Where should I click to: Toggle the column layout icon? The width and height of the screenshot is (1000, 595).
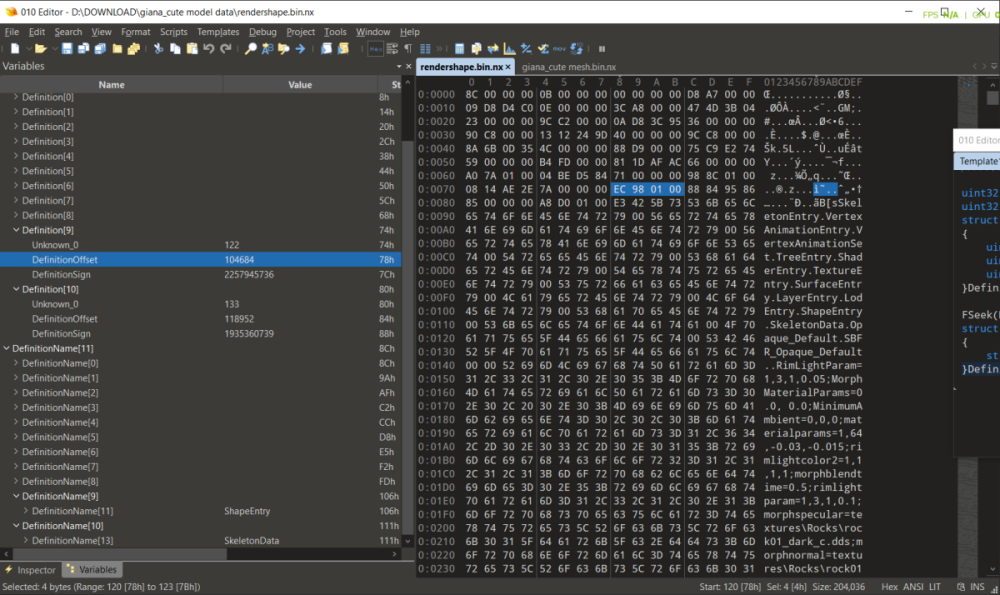[425, 49]
